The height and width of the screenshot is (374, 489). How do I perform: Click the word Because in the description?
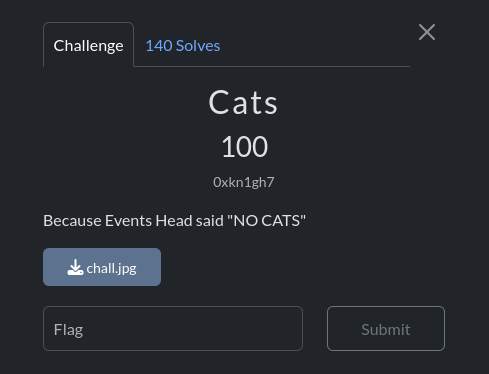(x=72, y=221)
